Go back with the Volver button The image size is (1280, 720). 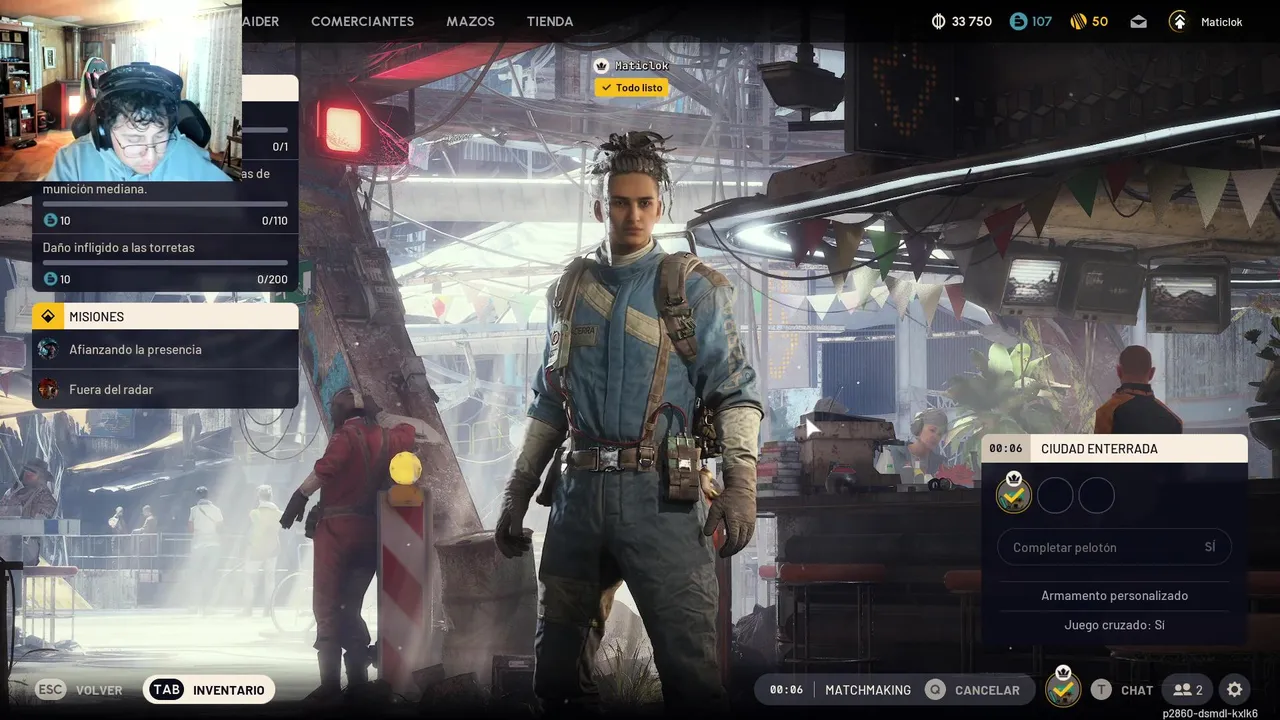click(79, 689)
